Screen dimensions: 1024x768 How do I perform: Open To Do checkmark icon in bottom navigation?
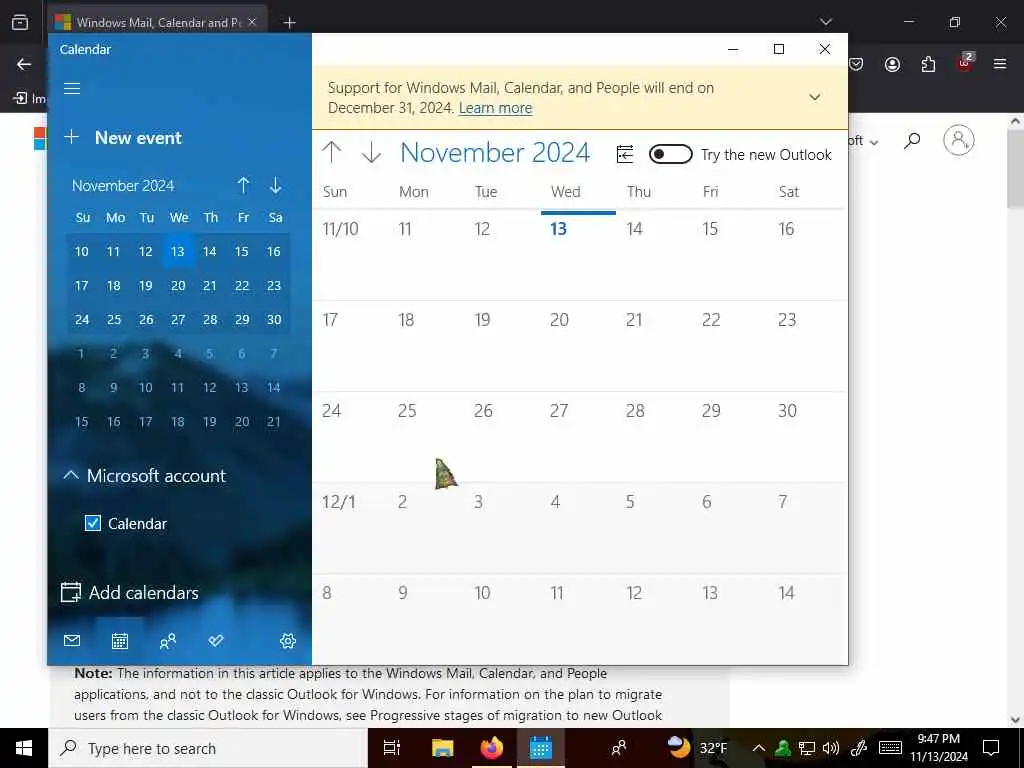(x=216, y=641)
